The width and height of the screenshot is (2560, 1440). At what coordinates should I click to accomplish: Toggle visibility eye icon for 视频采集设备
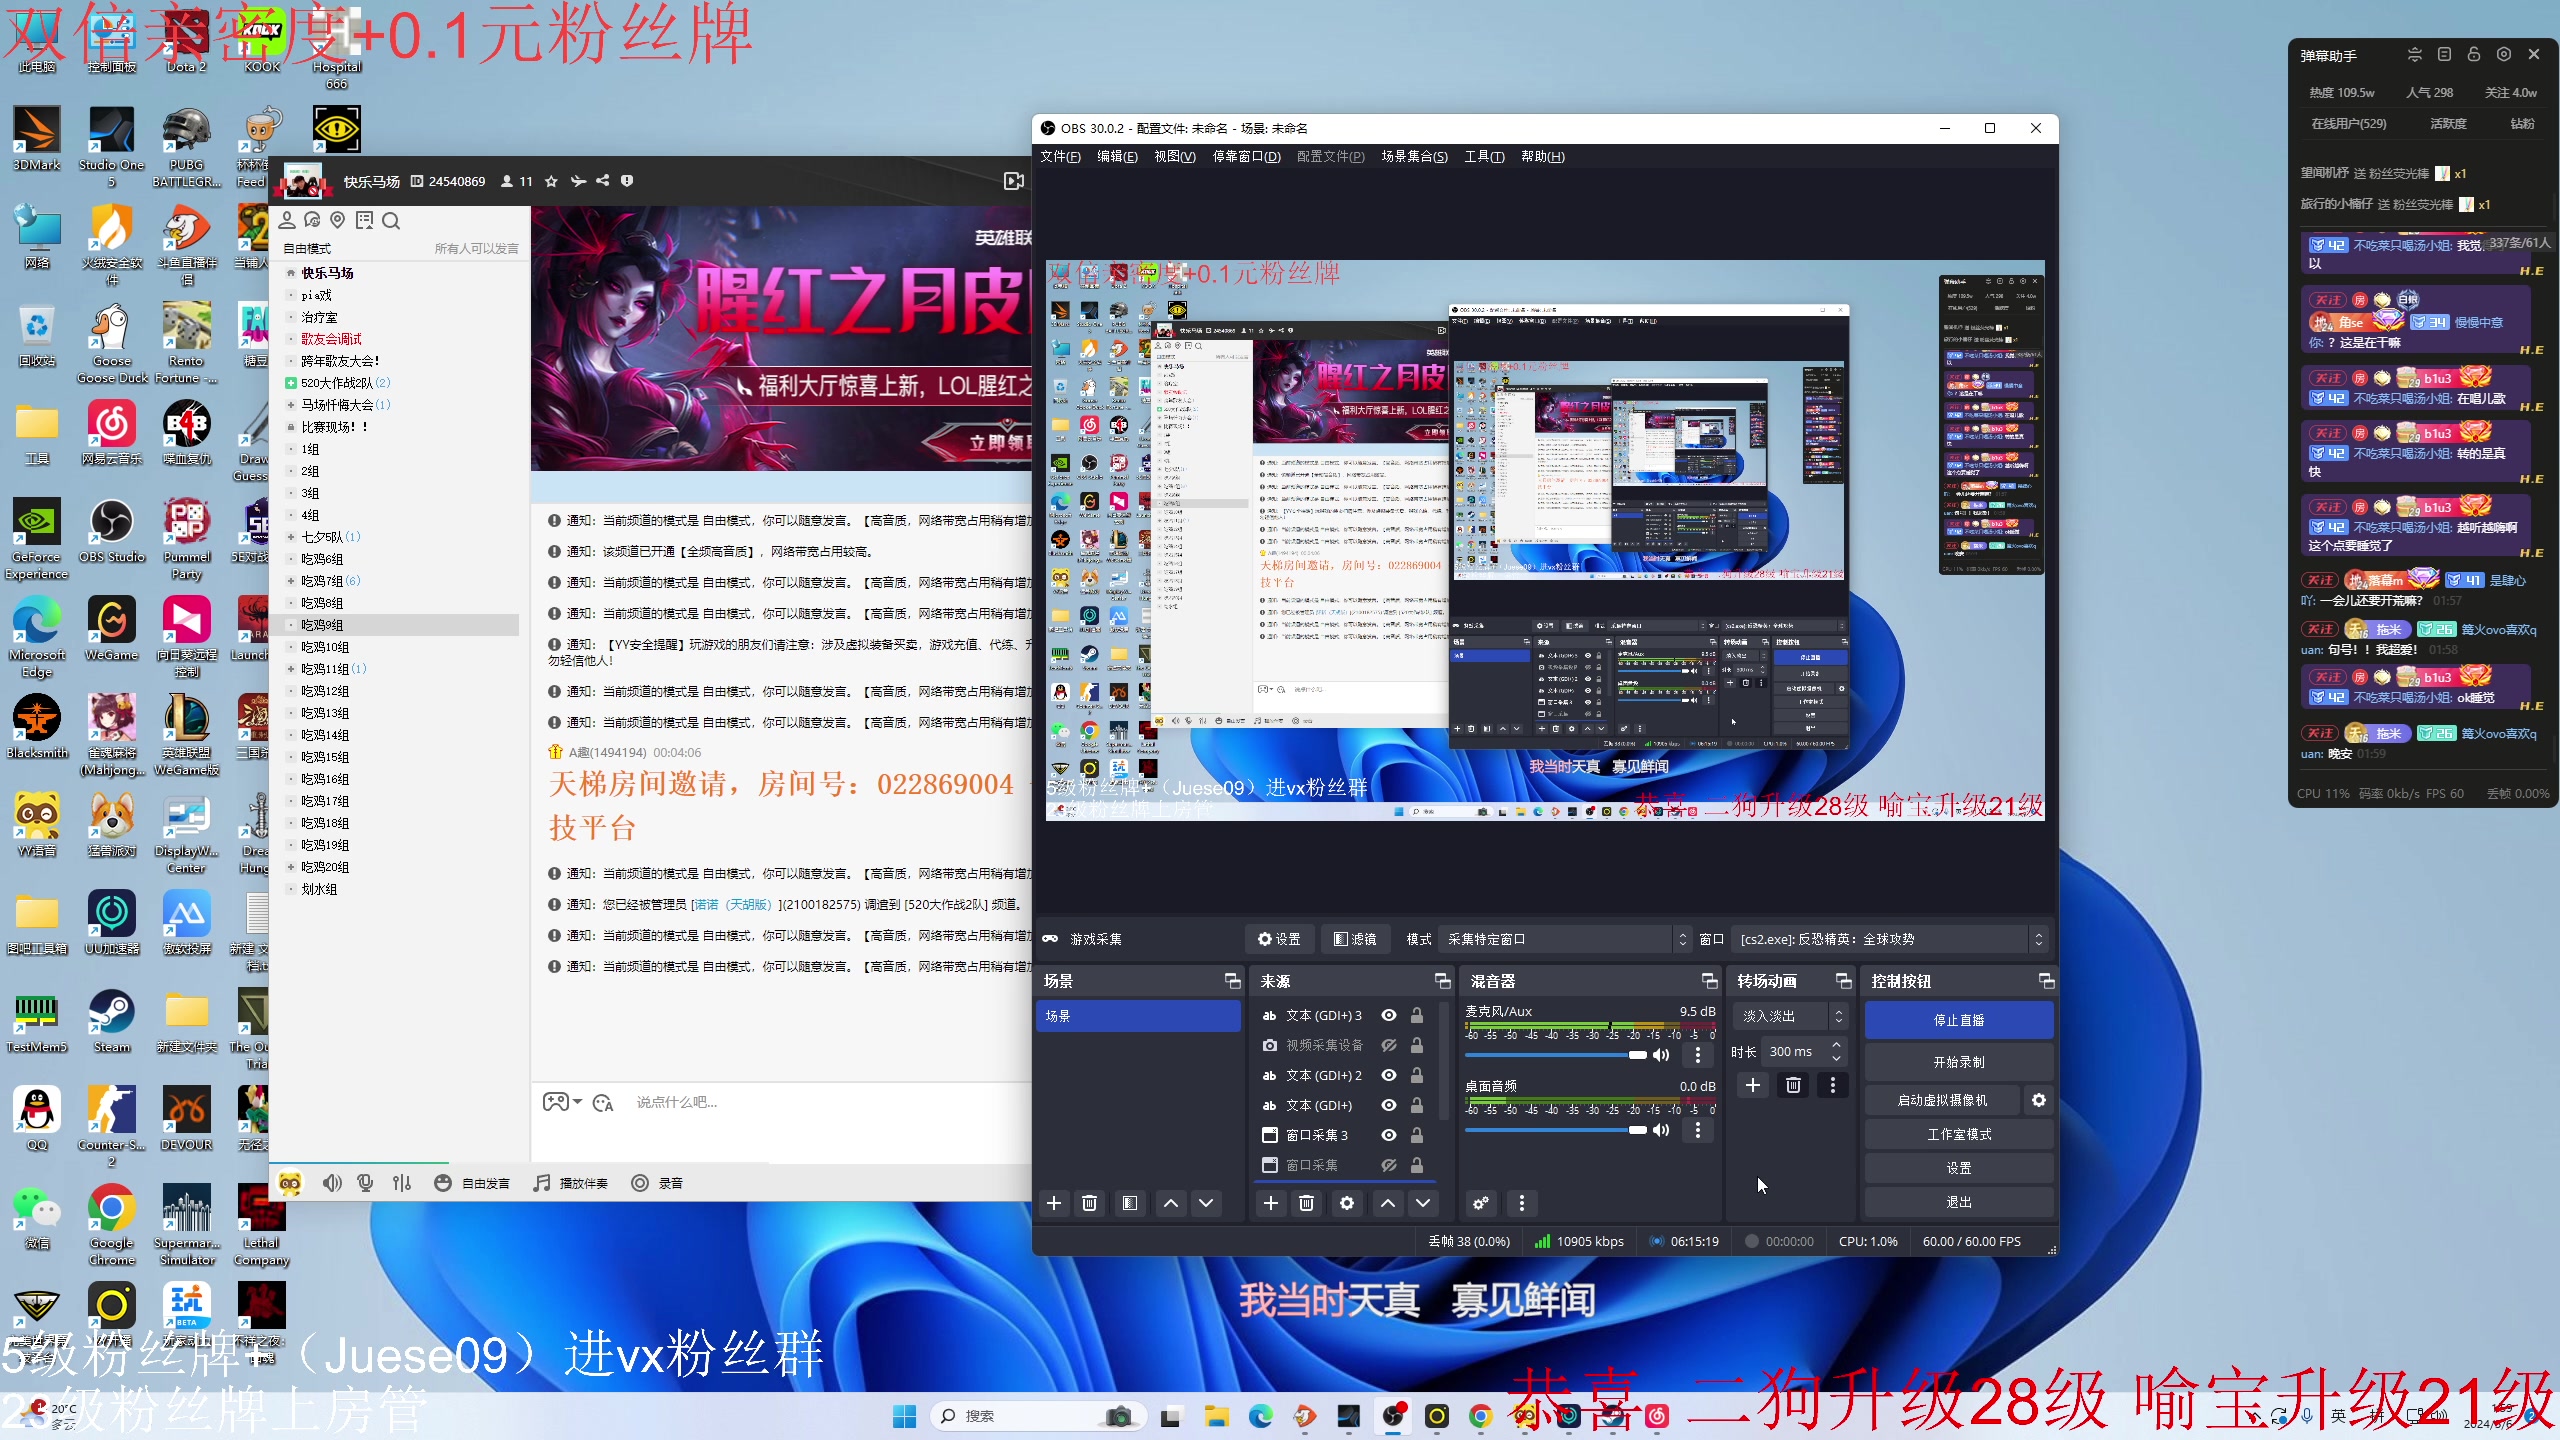1391,1044
